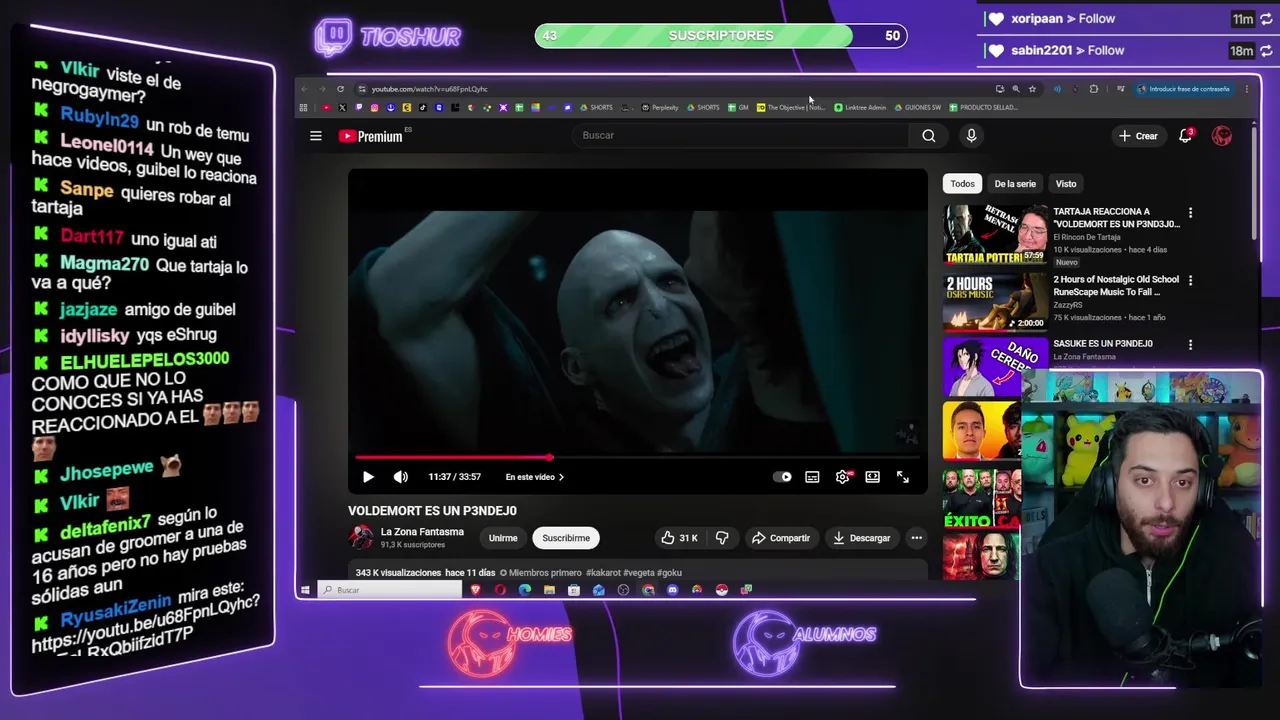1280x720 pixels.
Task: Open the YouTube hamburger guide menu
Action: [316, 136]
